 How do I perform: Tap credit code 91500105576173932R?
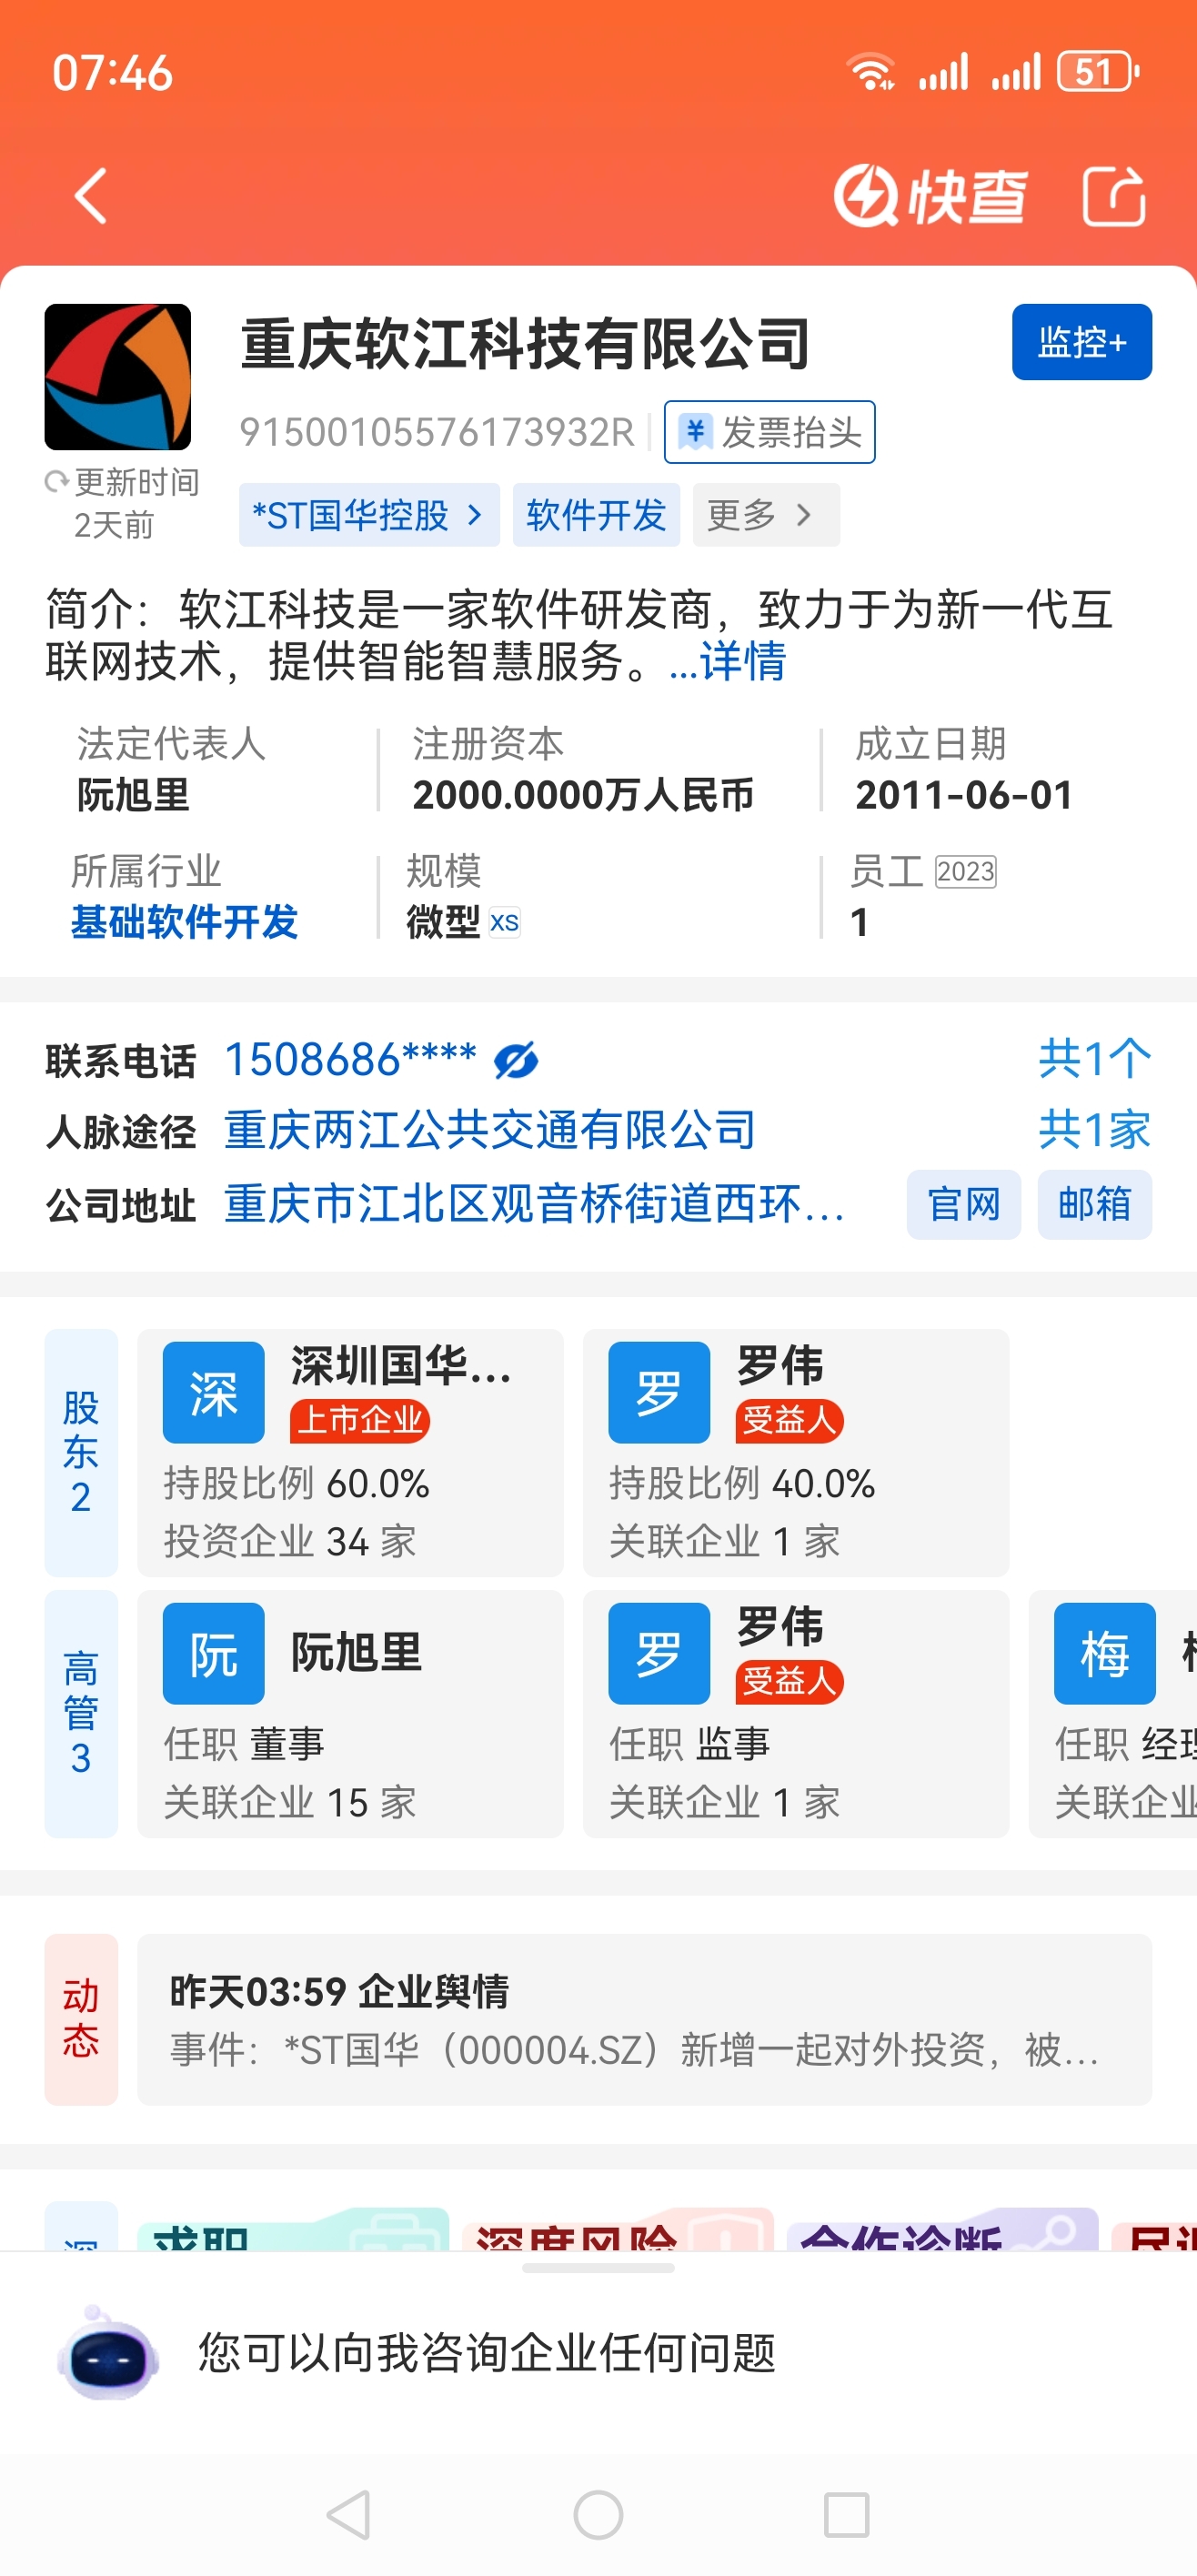[x=437, y=432]
